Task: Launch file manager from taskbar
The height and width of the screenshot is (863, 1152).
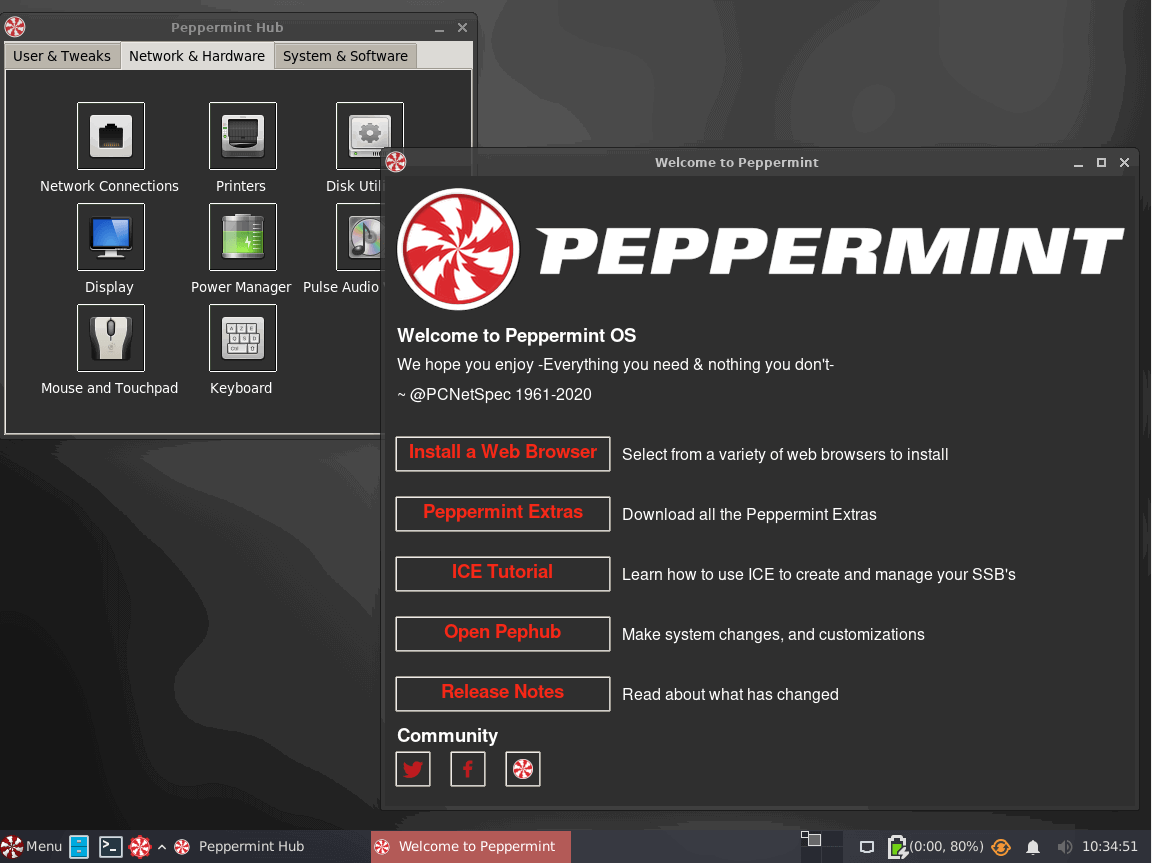Action: click(79, 846)
